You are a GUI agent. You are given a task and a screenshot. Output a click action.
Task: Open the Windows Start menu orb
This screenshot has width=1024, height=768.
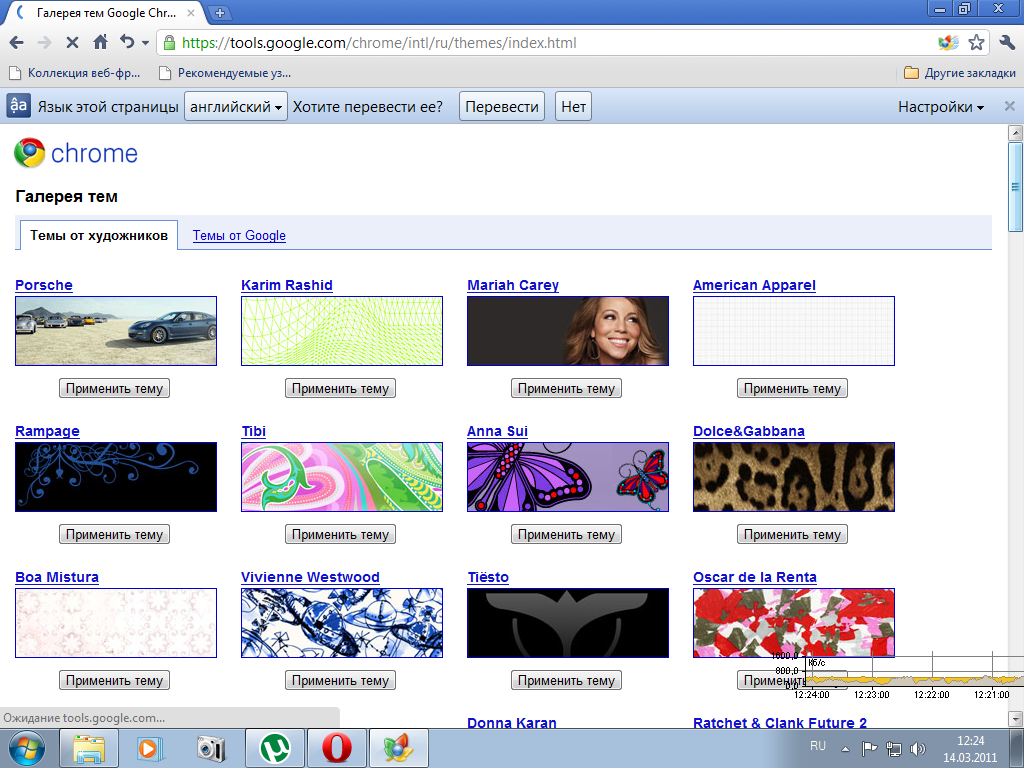27,748
